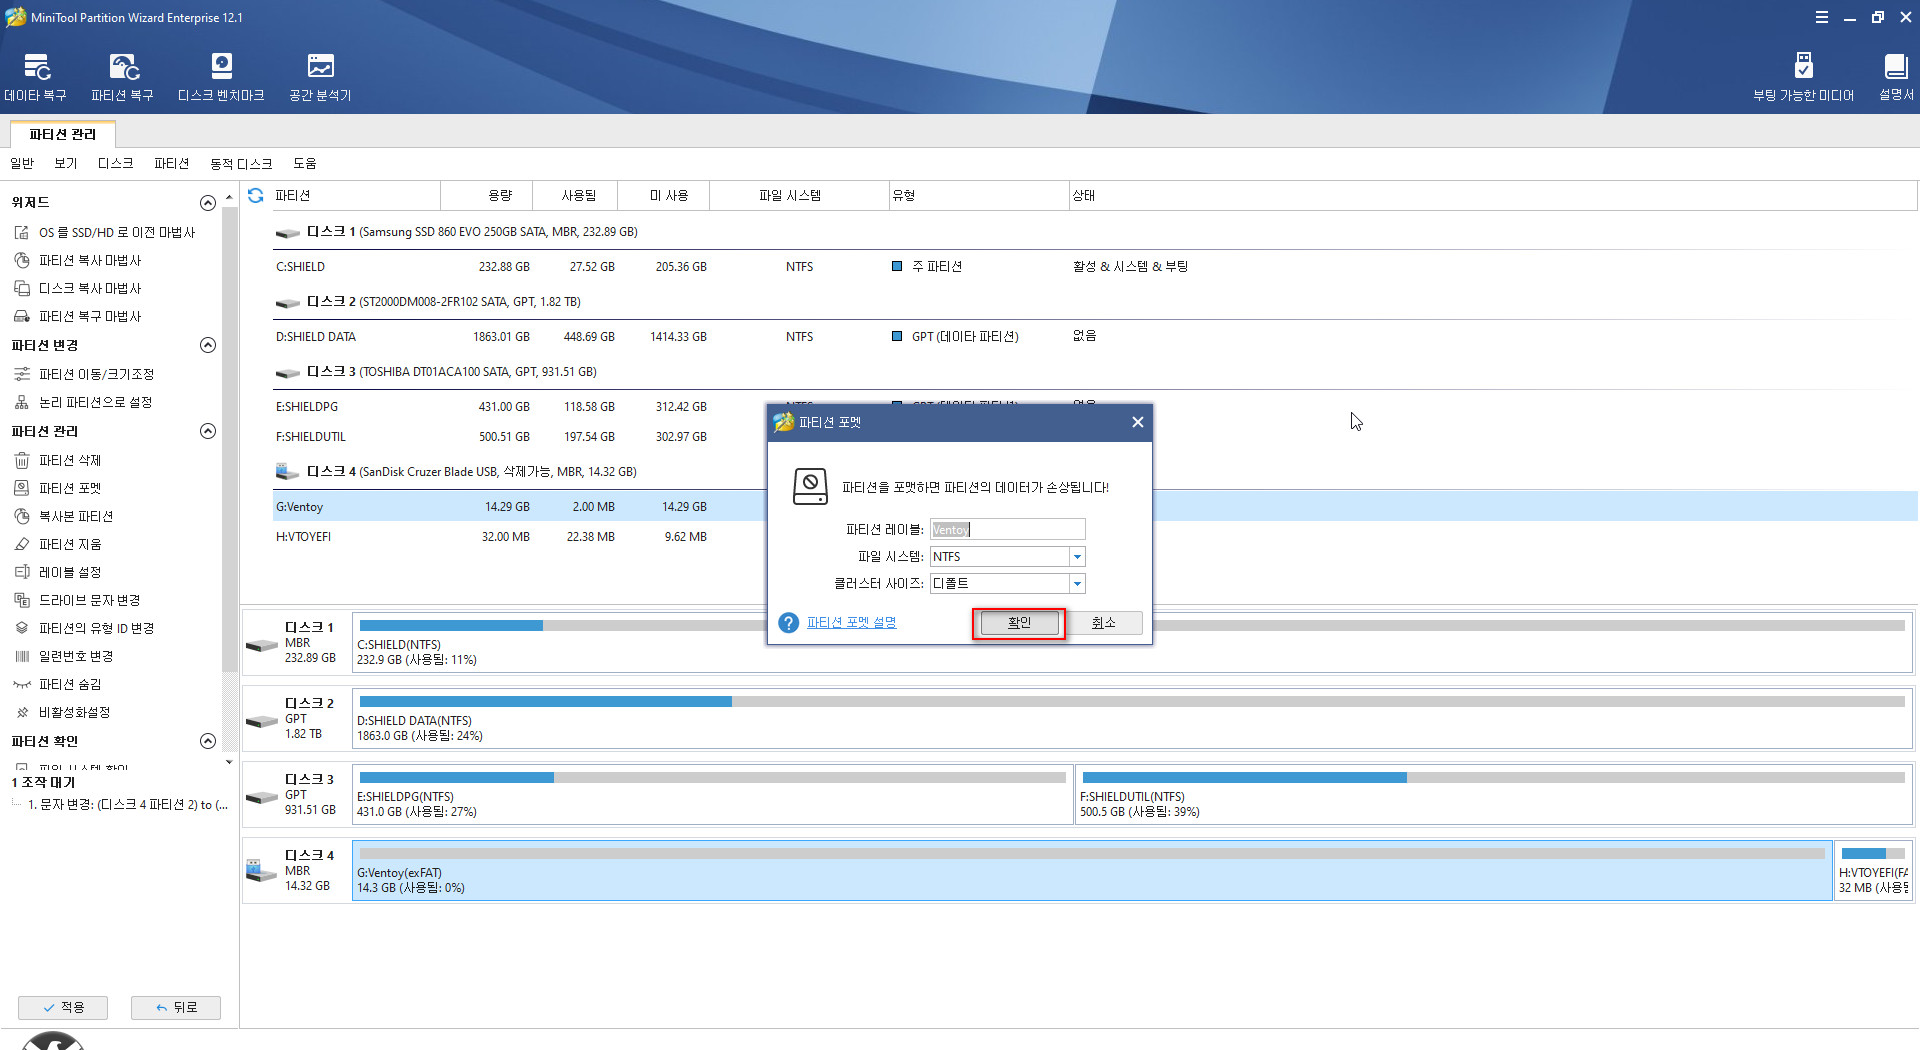Select Change Partition Type ID (파티션의 유형 ID 변경)
The image size is (1920, 1050).
click(96, 628)
